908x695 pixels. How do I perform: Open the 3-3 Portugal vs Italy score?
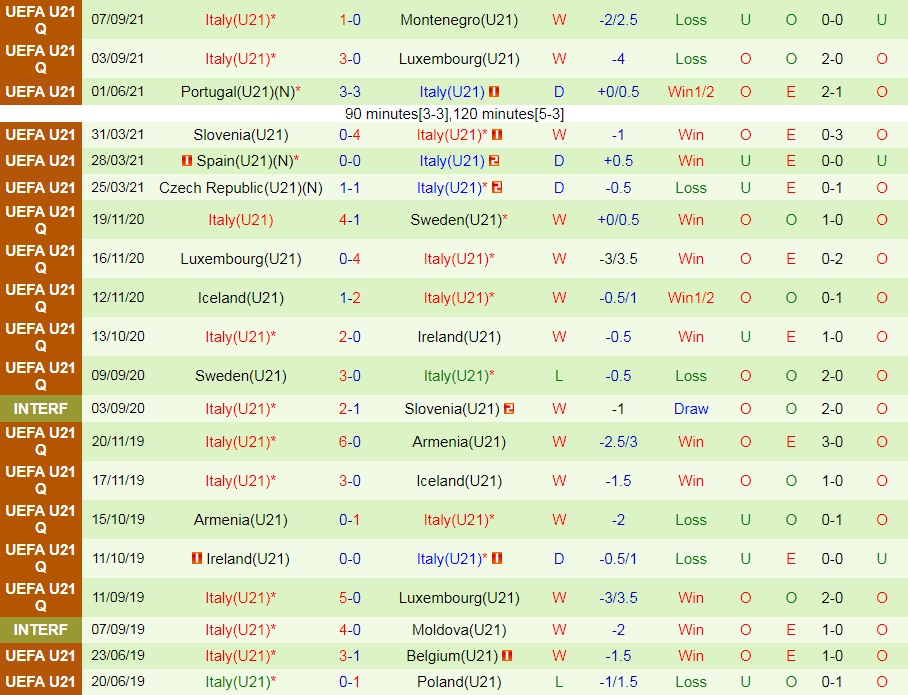(x=350, y=92)
